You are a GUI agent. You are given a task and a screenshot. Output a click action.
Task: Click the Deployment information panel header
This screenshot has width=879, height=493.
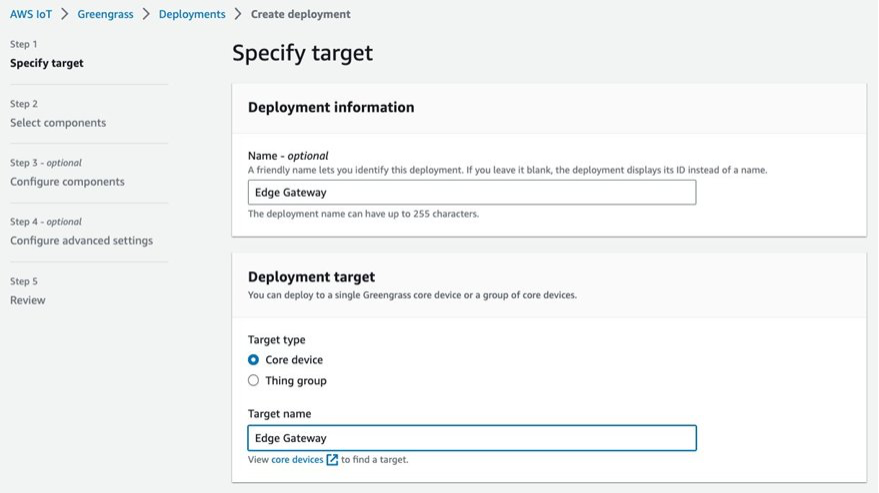click(x=331, y=107)
